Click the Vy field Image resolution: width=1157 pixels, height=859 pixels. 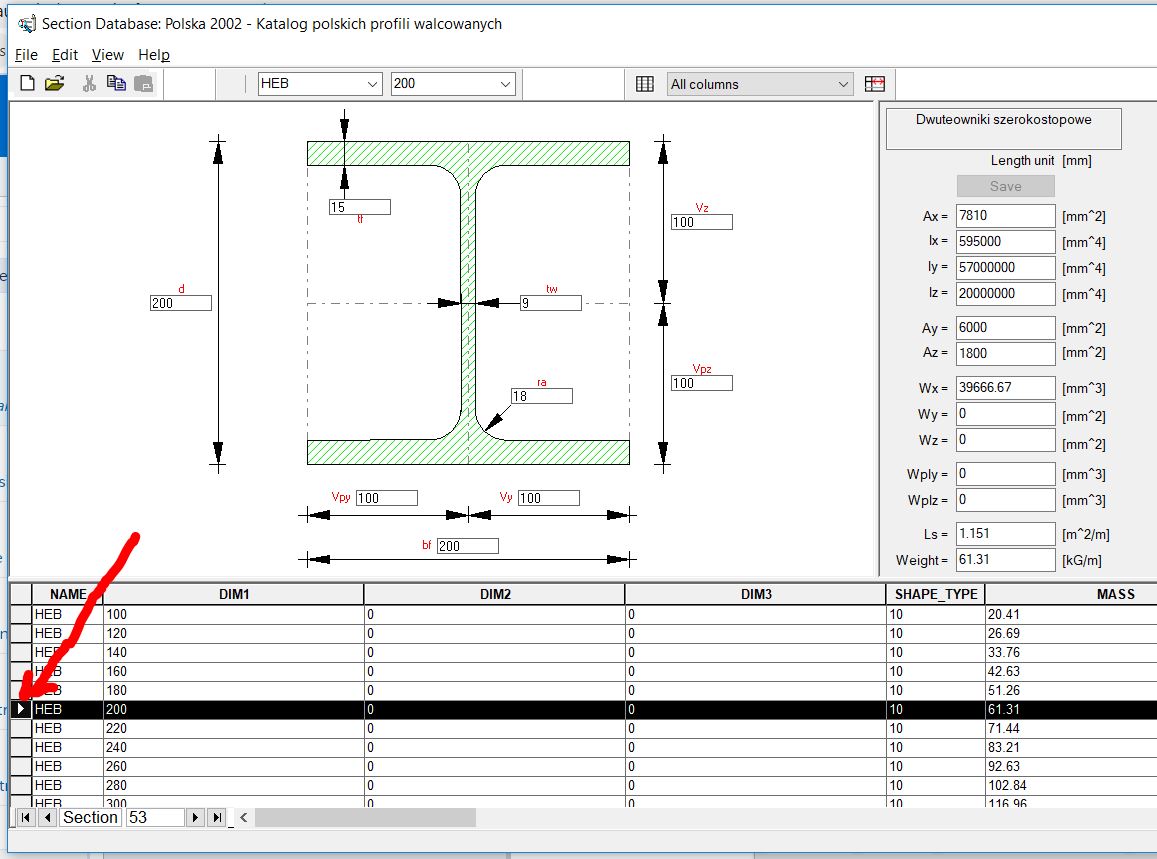click(x=548, y=498)
